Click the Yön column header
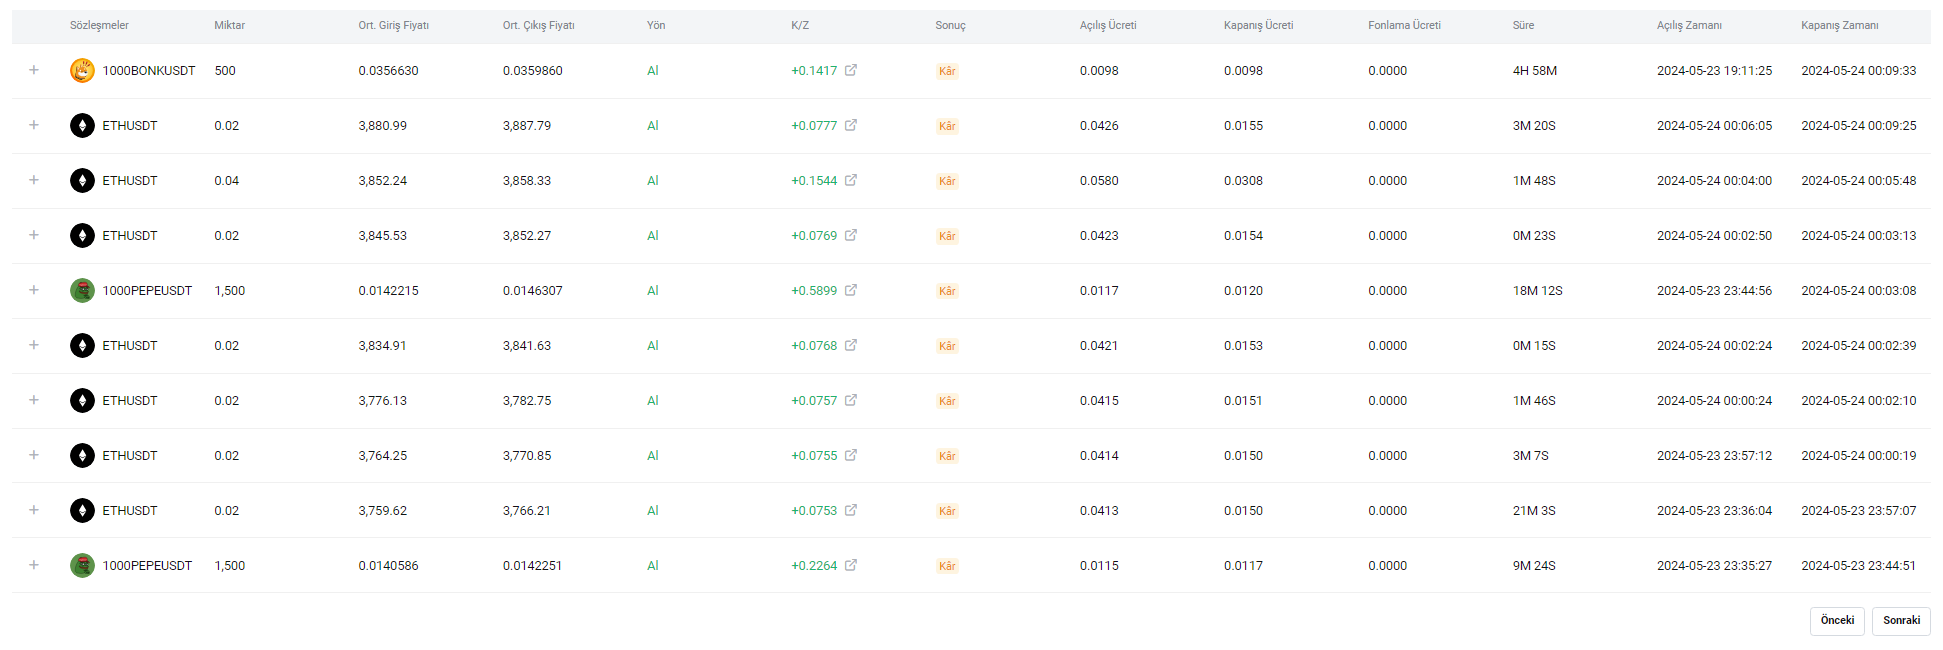The image size is (1943, 650). tap(656, 25)
